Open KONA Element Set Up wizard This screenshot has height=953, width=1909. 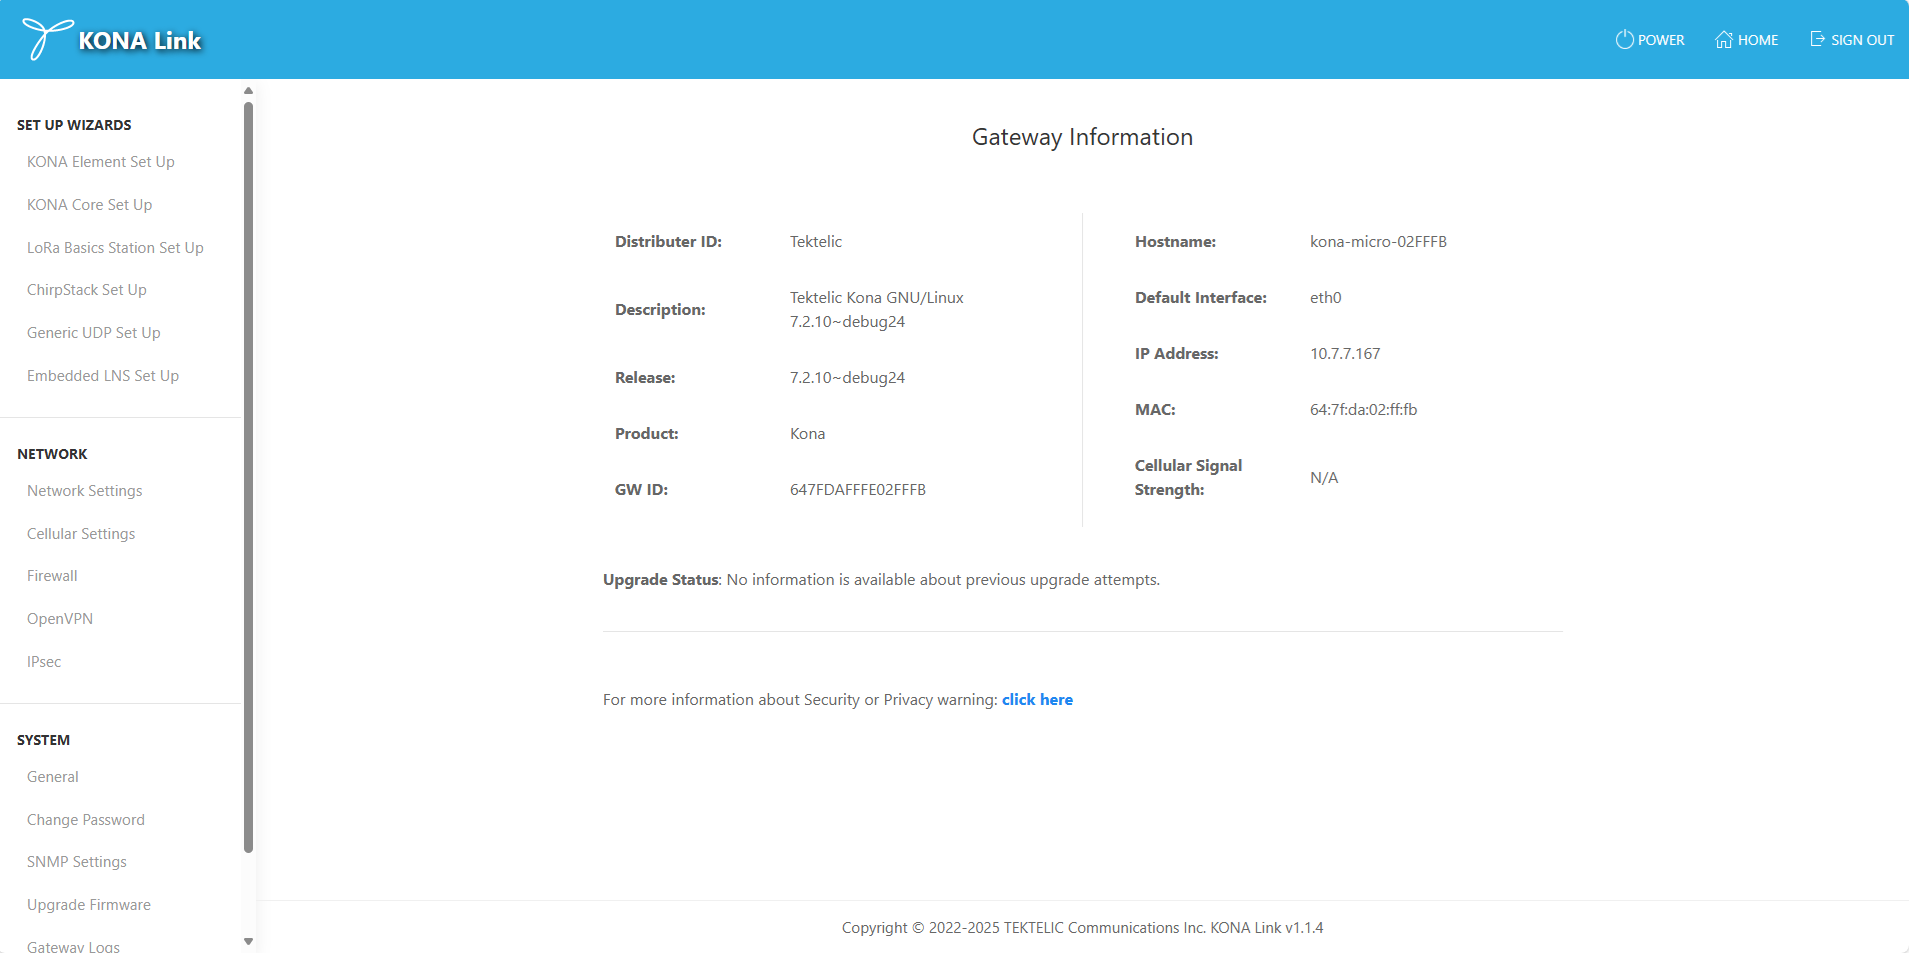click(x=101, y=161)
